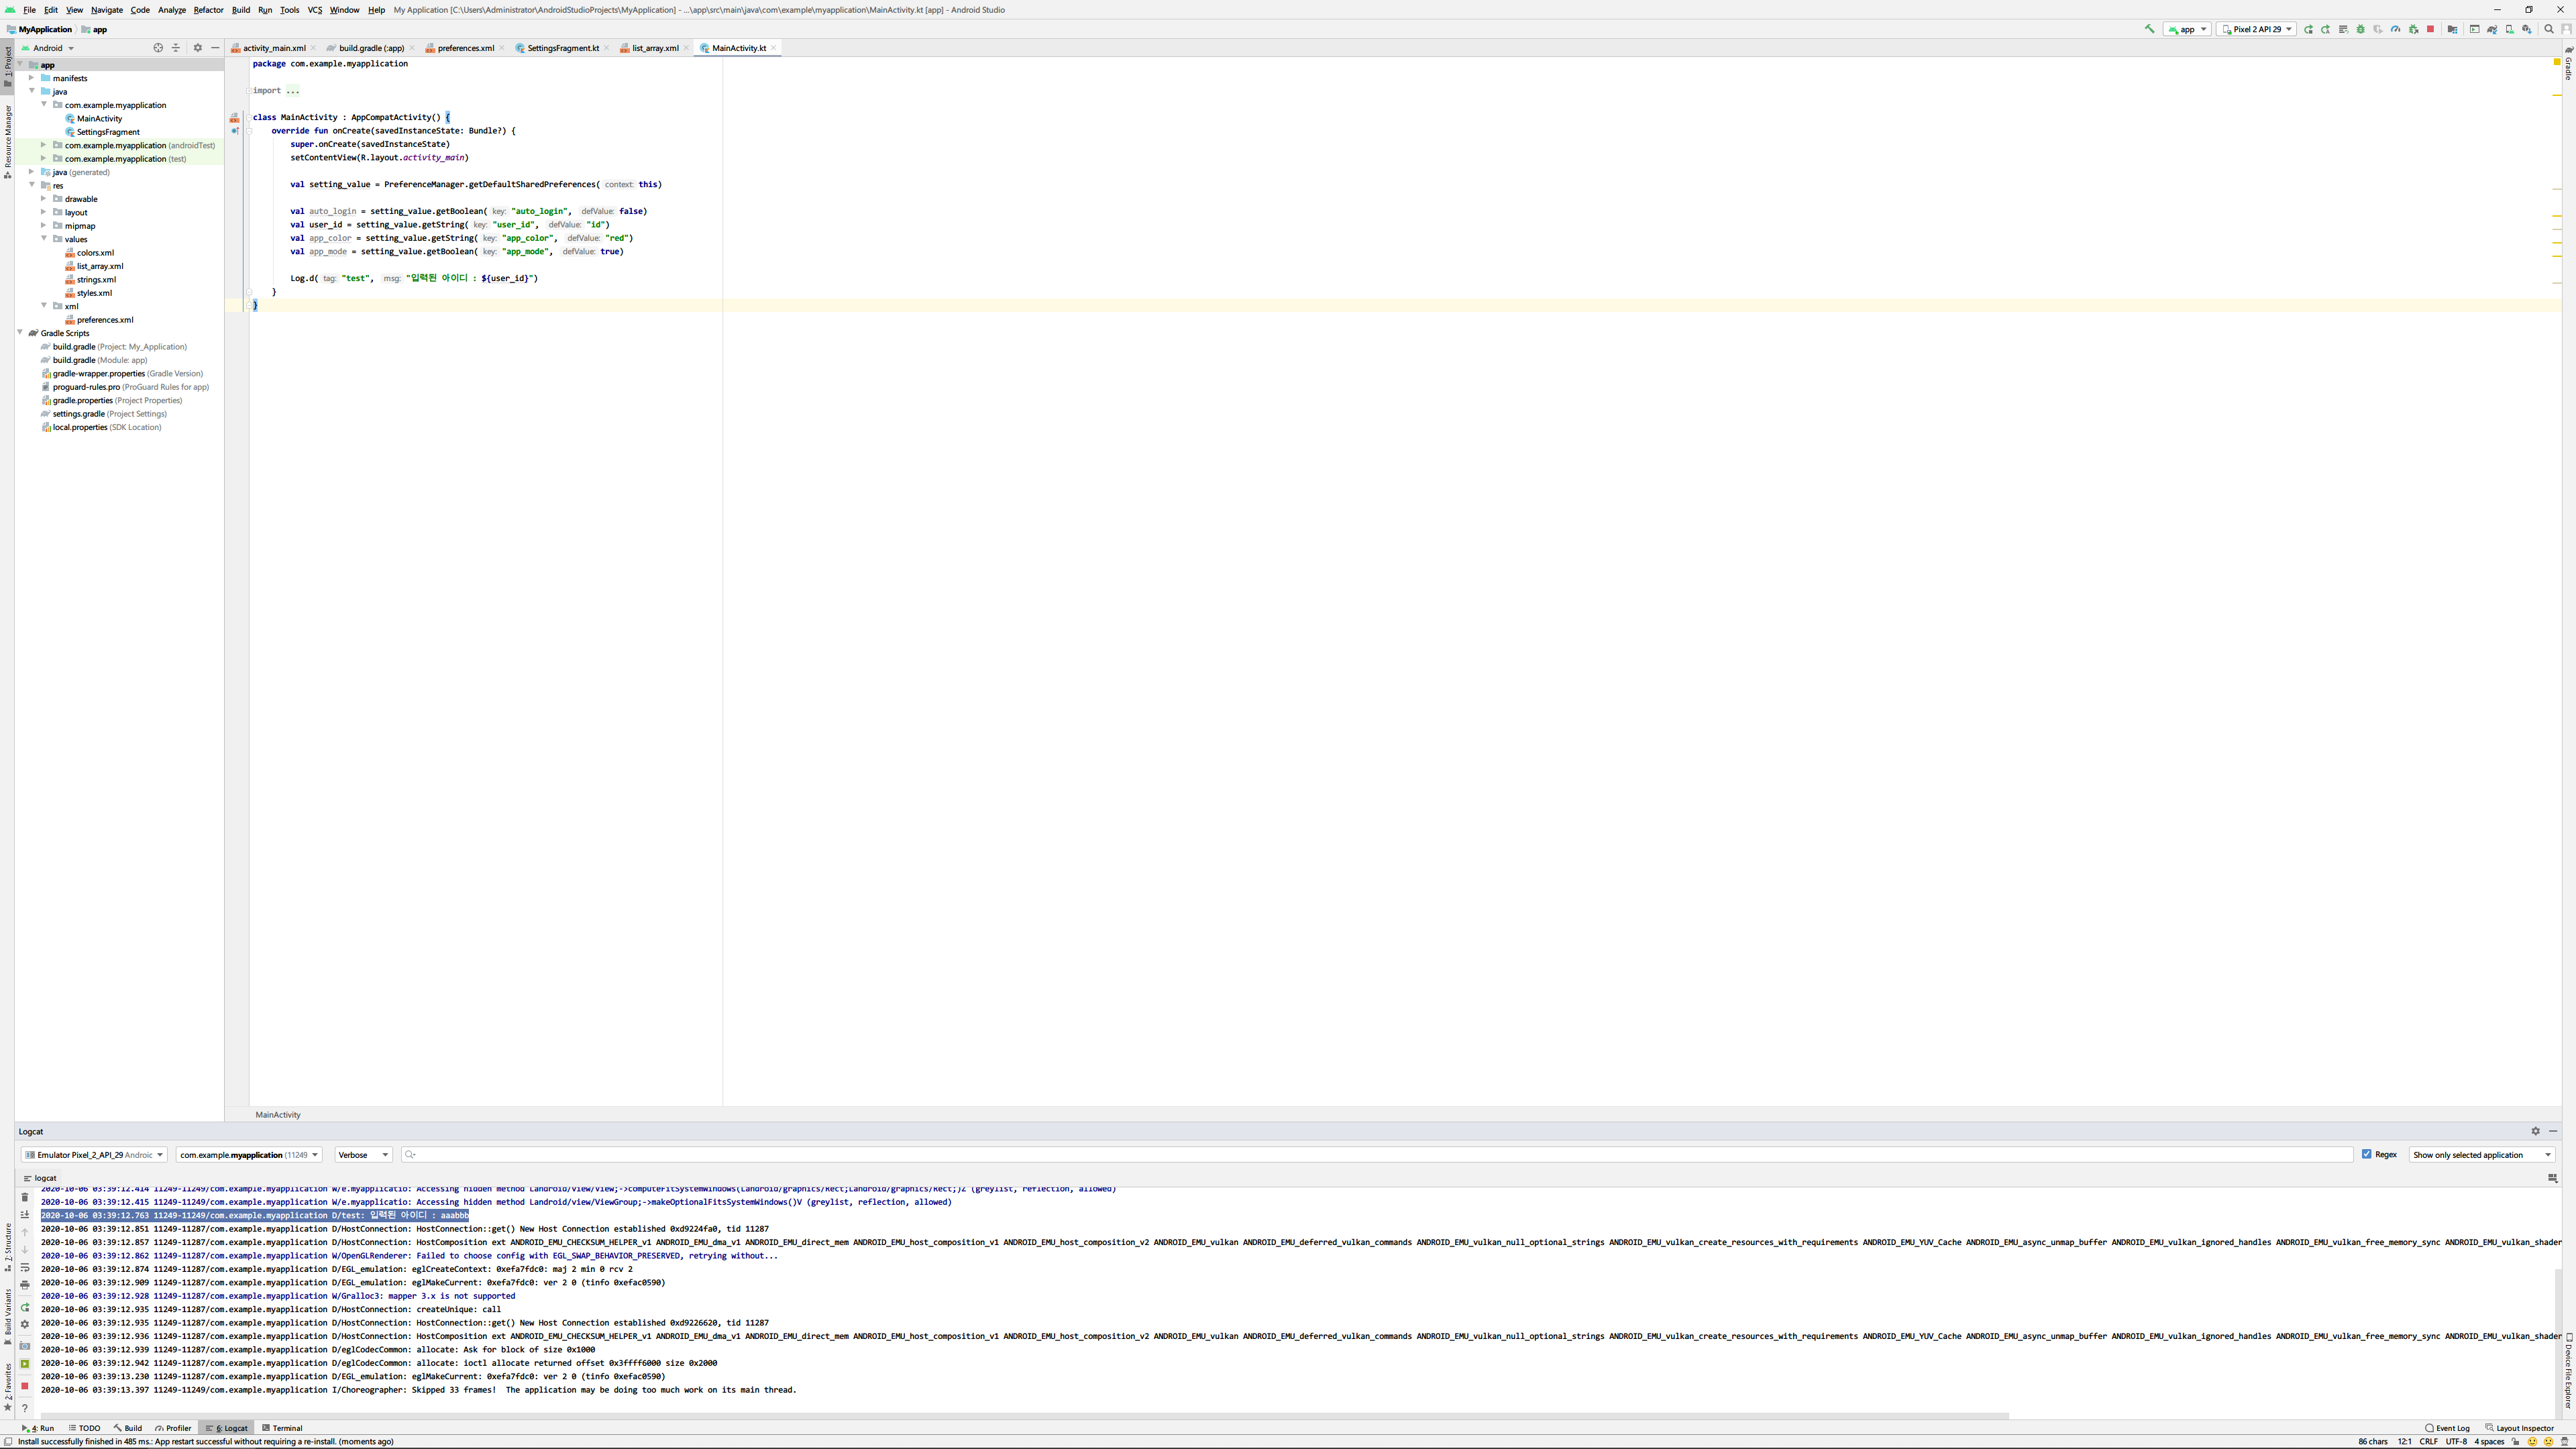Take a screenshot with logcat camera icon
2576x1449 pixels.
pos(25,1346)
